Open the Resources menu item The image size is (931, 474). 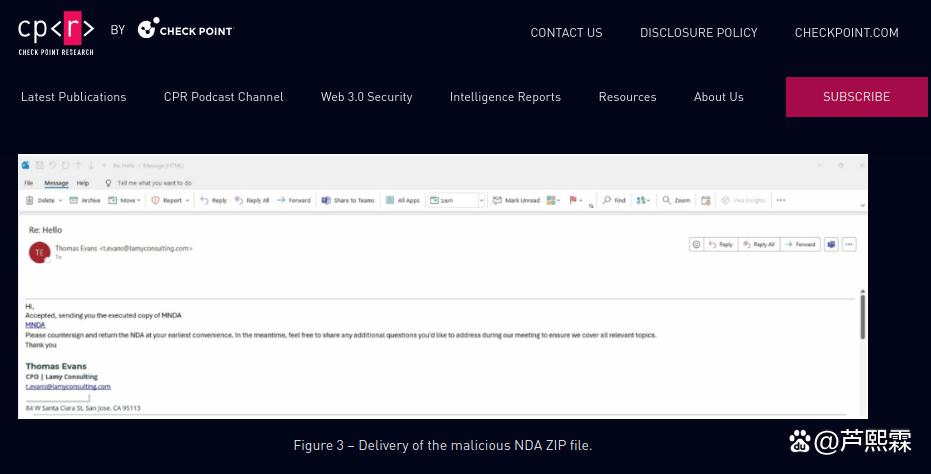pos(628,97)
